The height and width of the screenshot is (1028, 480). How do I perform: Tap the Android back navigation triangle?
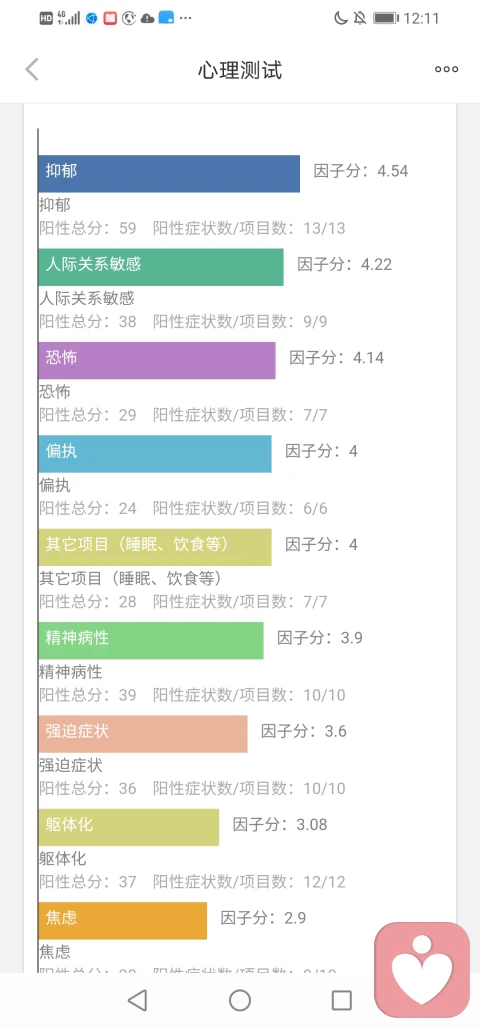[137, 1000]
